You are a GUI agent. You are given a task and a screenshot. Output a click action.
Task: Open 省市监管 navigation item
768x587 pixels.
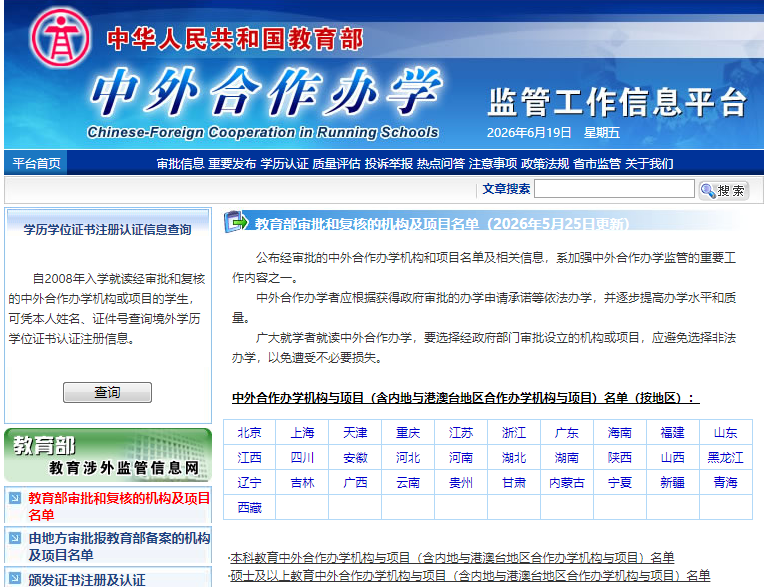point(597,163)
